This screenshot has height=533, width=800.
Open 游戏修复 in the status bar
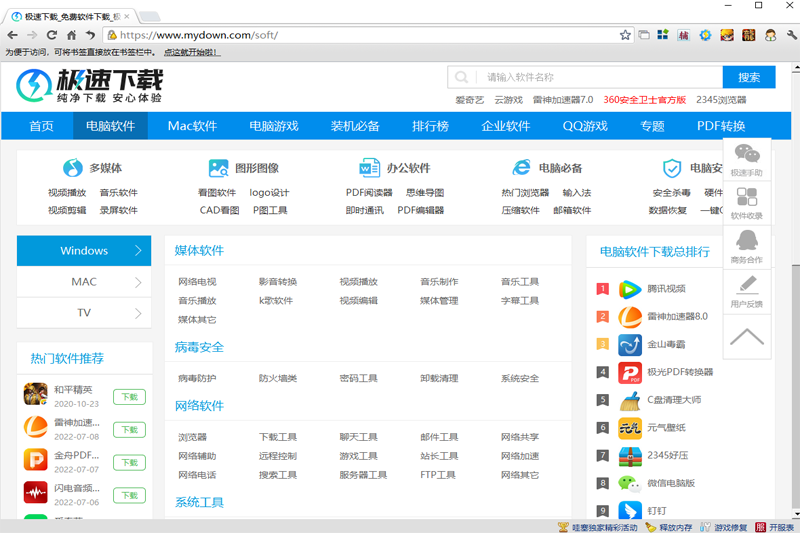tap(724, 527)
